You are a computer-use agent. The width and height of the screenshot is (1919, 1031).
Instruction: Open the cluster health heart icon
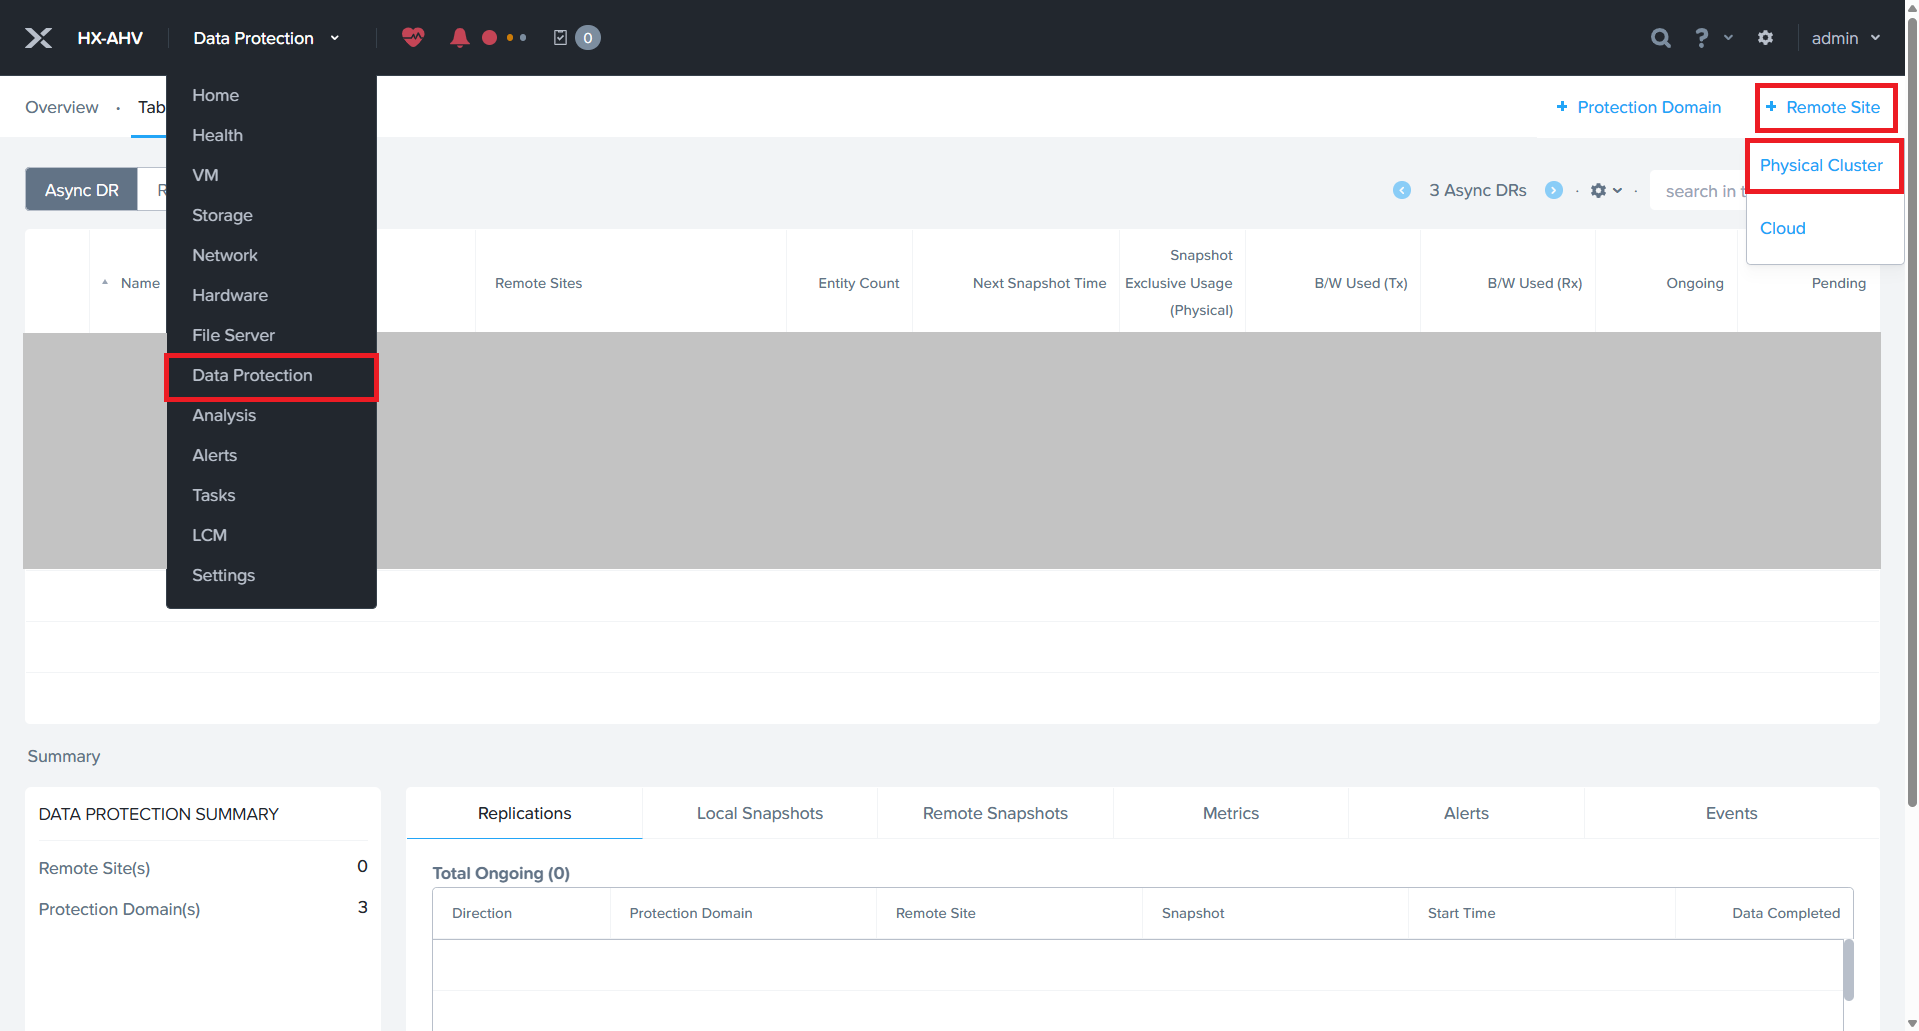(x=413, y=38)
